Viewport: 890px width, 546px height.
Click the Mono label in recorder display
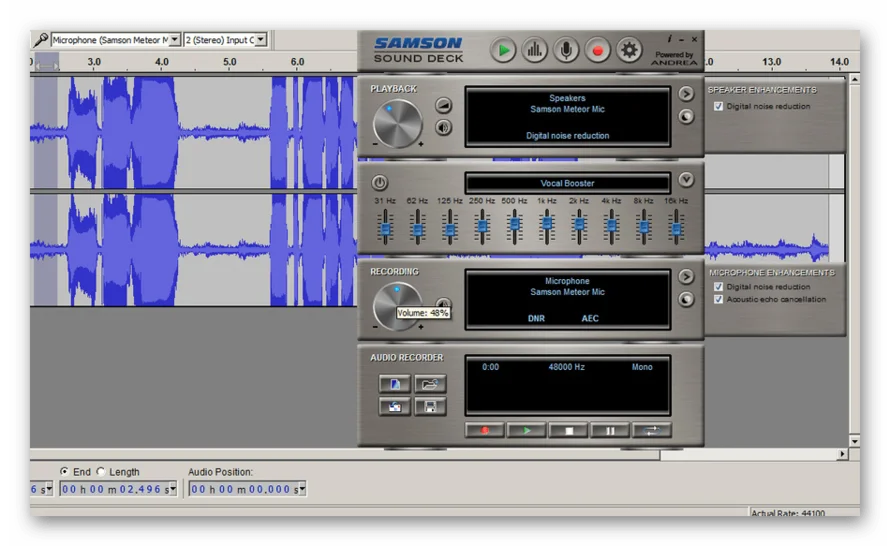642,367
